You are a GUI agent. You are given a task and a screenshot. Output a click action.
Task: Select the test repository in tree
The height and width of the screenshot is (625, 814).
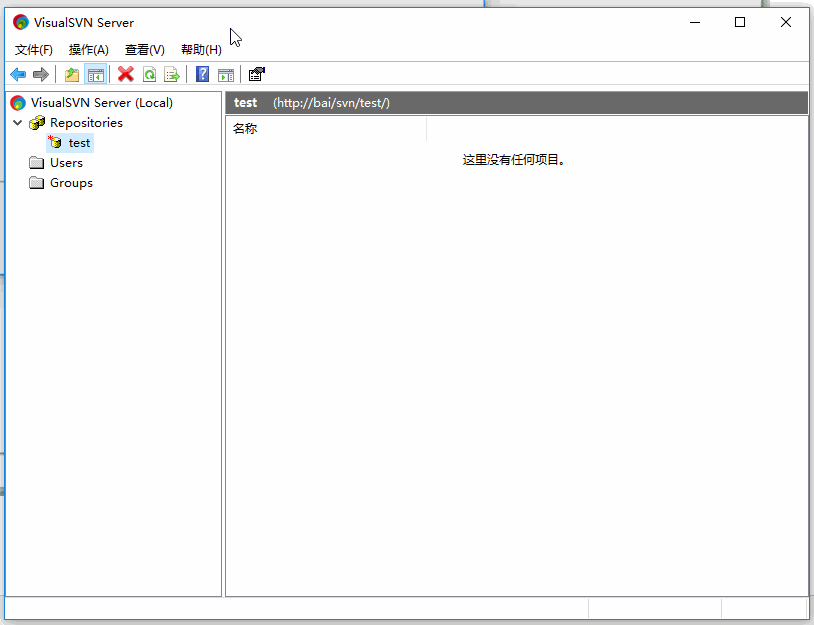pos(79,143)
